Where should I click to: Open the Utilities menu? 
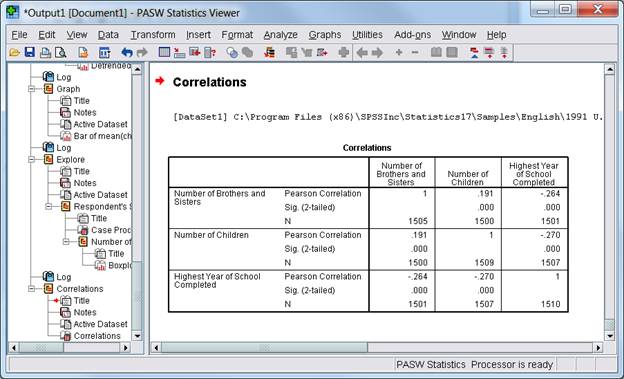click(x=367, y=35)
